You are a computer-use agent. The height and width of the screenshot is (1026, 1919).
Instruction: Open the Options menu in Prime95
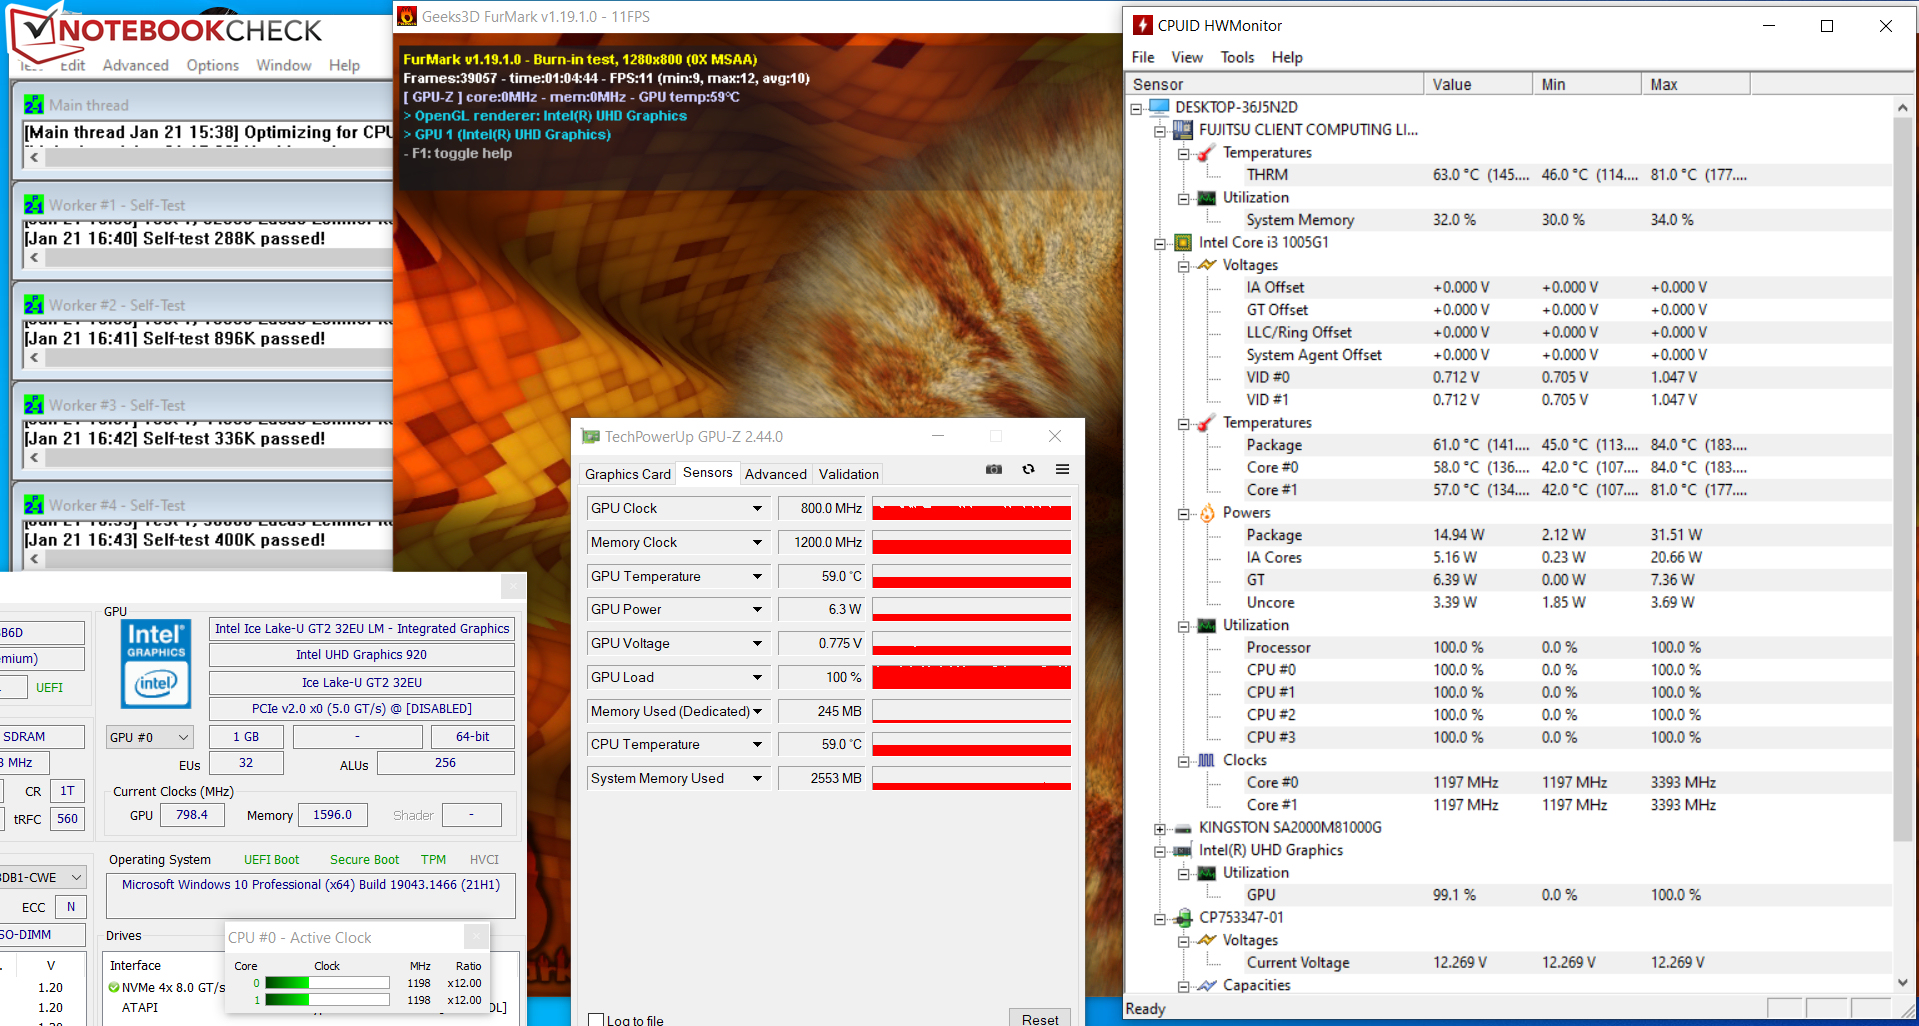coord(212,65)
